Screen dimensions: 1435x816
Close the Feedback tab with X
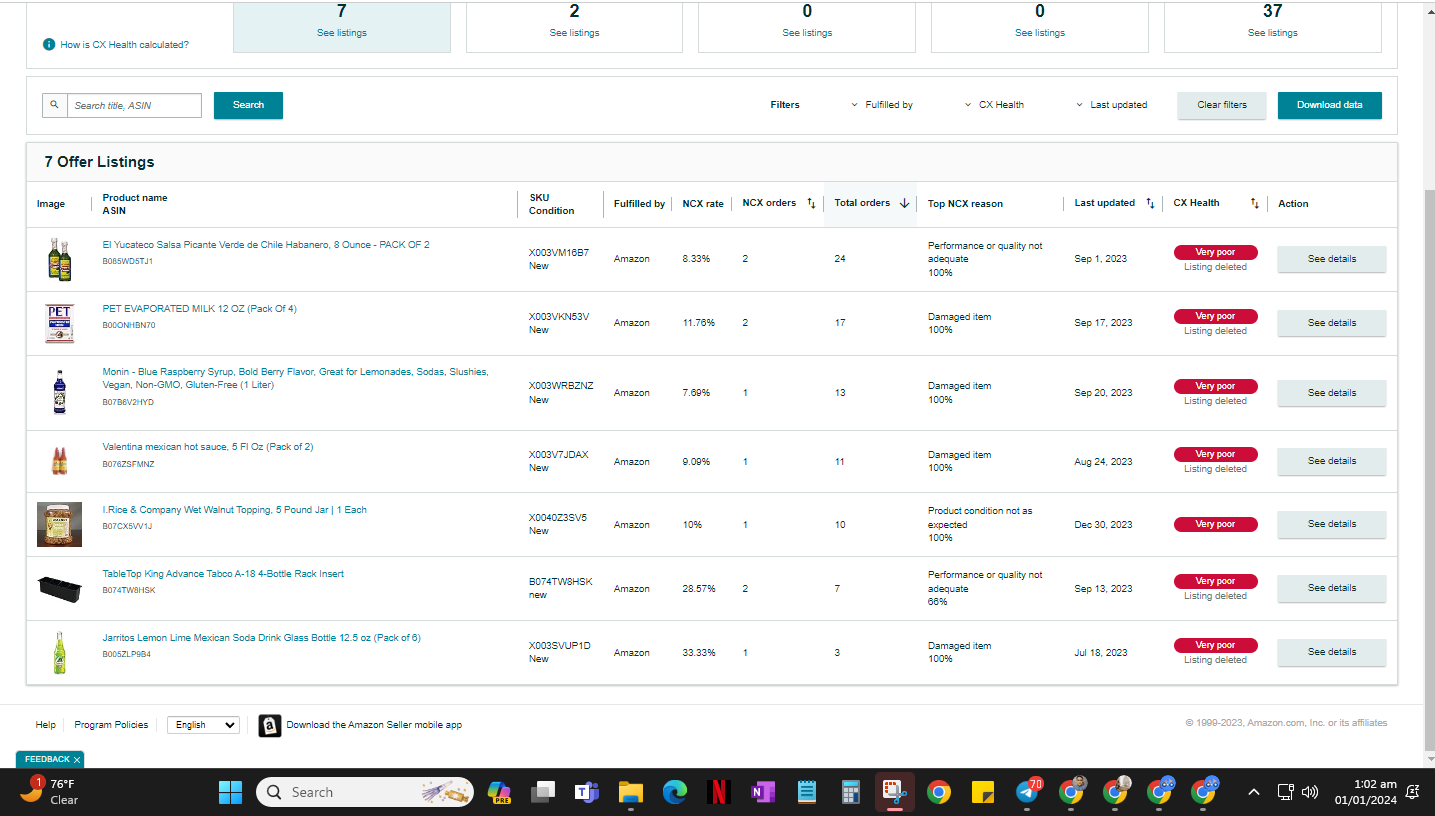point(77,760)
